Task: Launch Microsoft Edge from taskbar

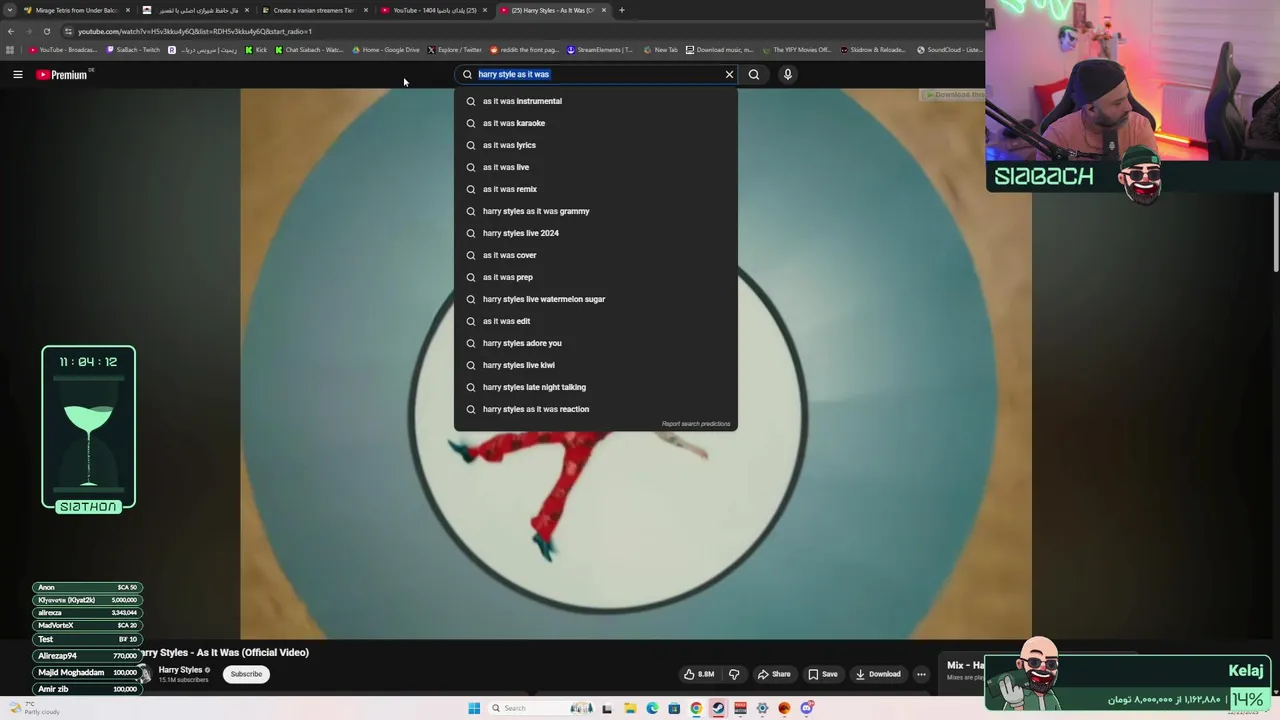Action: click(x=652, y=708)
